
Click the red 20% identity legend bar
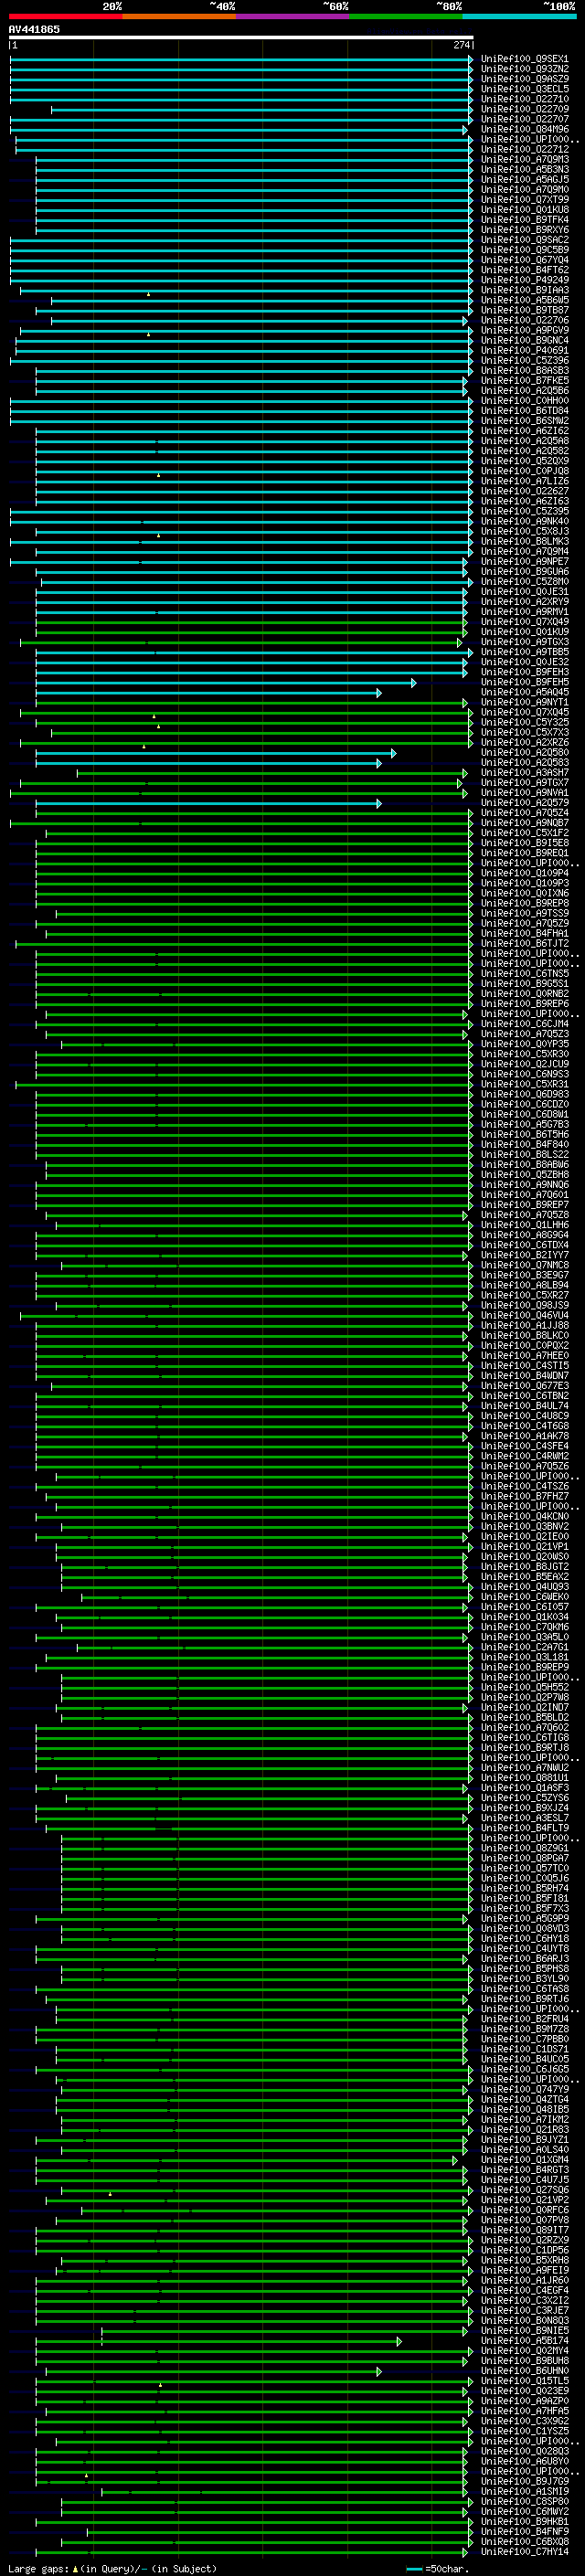[x=65, y=16]
